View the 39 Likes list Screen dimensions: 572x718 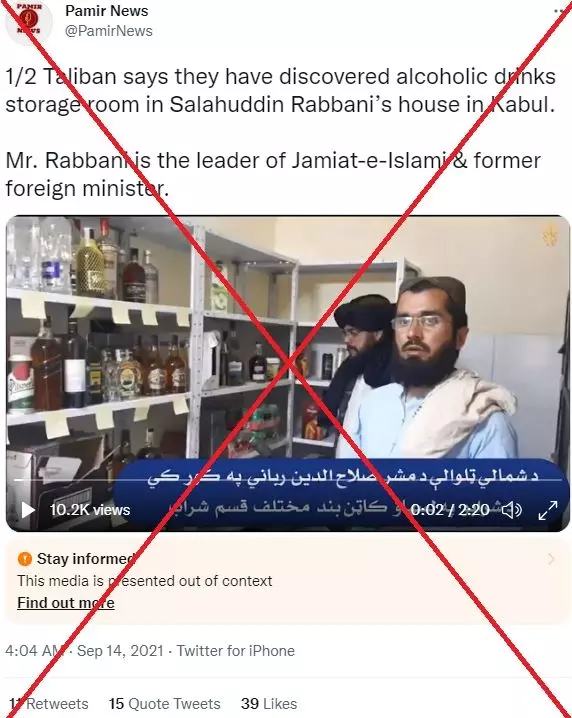coord(269,703)
